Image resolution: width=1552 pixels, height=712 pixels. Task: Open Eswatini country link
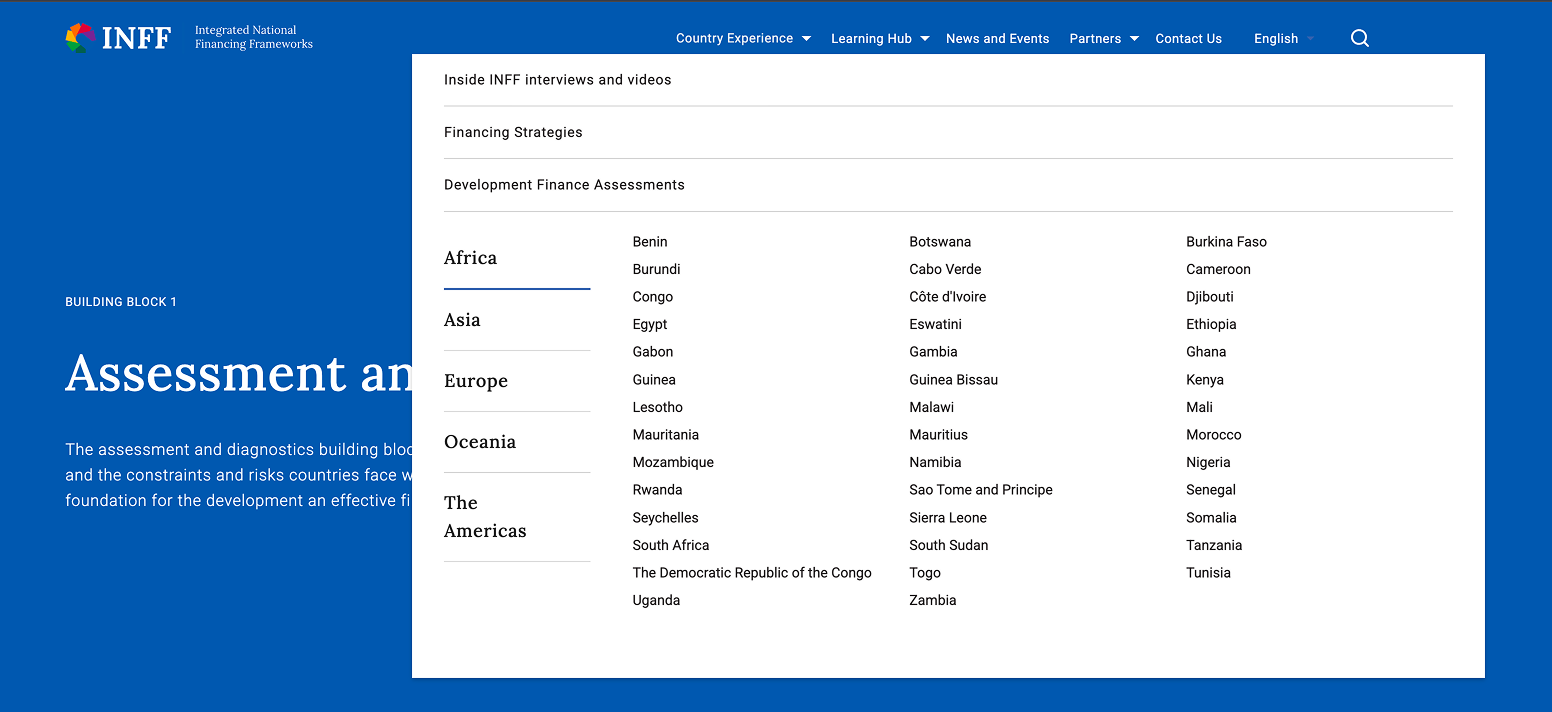[x=935, y=324]
